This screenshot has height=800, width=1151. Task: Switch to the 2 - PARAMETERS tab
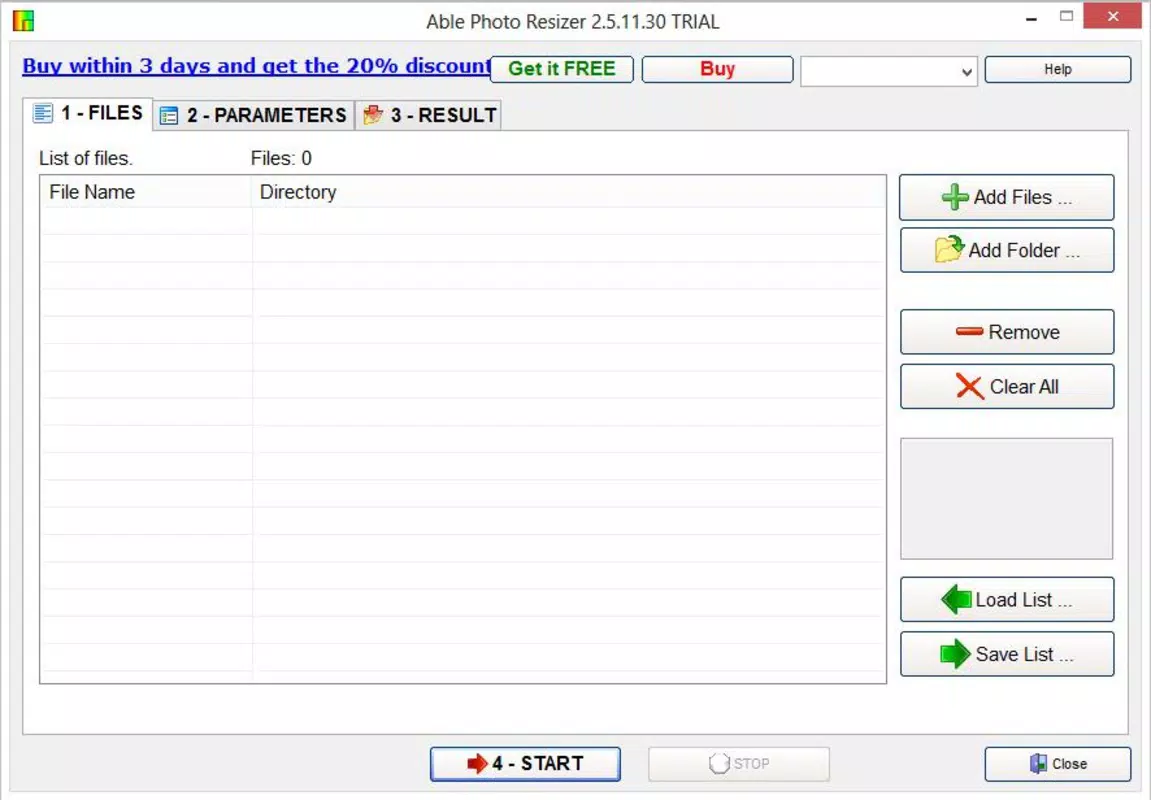254,115
